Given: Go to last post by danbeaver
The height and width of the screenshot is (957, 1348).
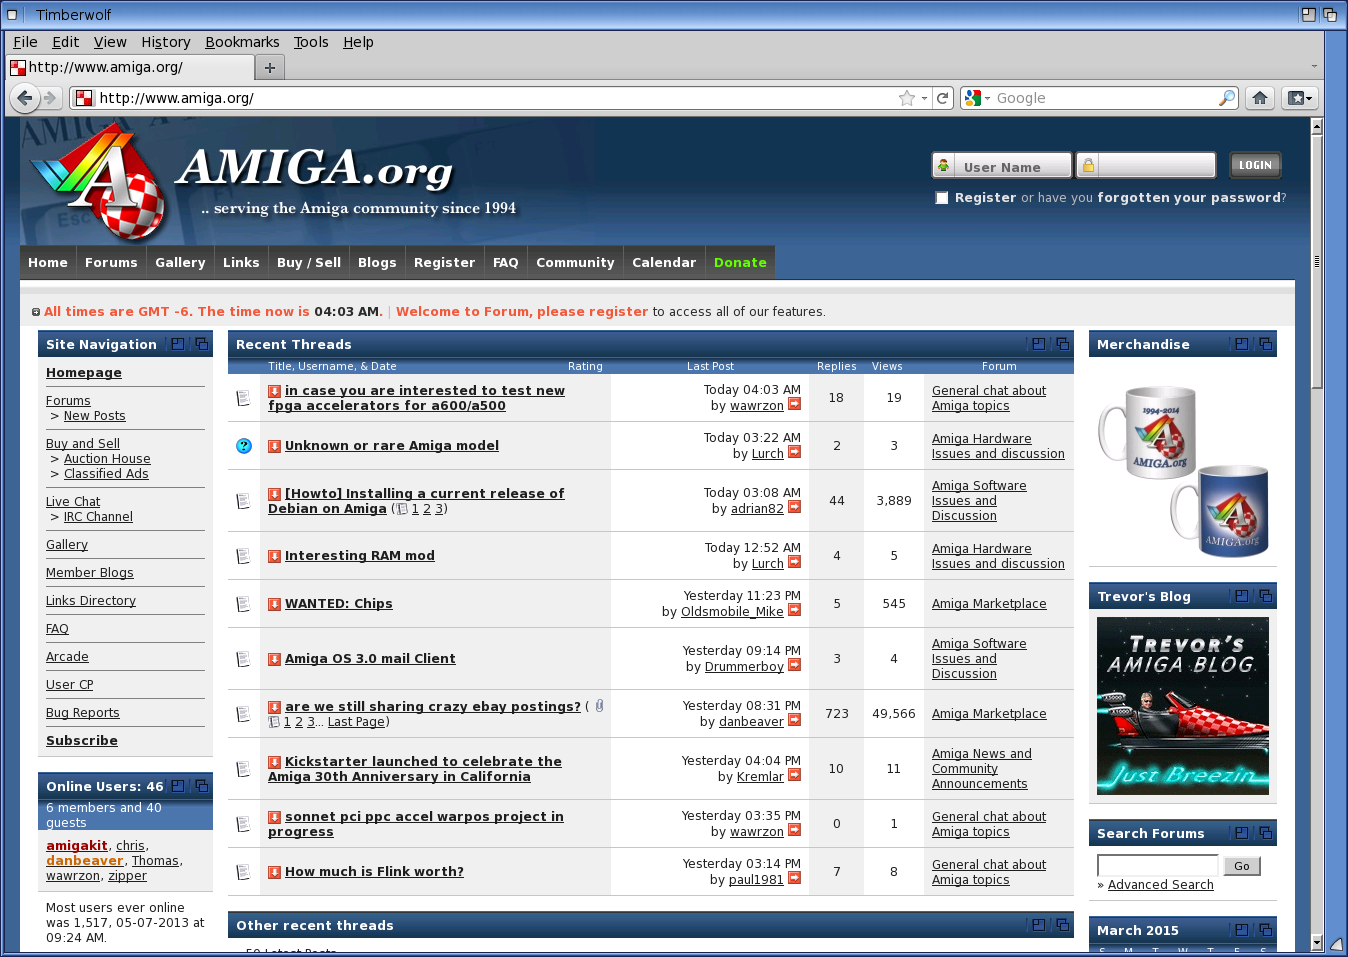Looking at the screenshot, I should [x=794, y=720].
